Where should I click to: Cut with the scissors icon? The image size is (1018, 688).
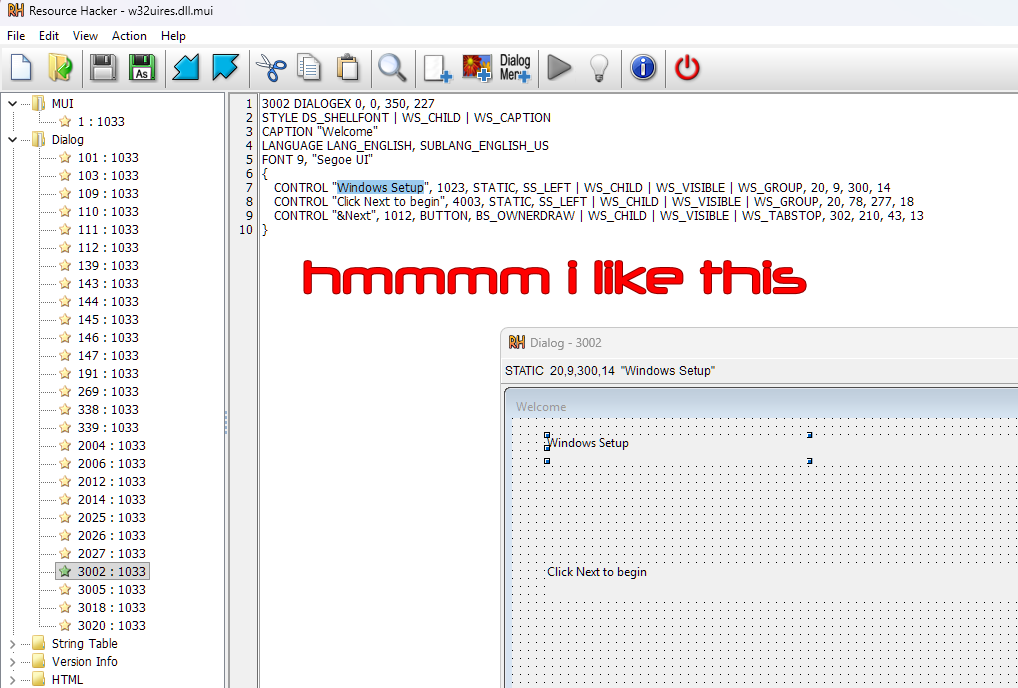coord(271,68)
